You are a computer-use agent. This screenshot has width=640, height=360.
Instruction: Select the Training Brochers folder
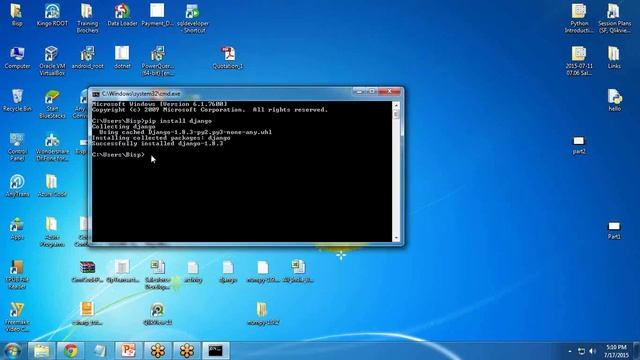(x=87, y=18)
